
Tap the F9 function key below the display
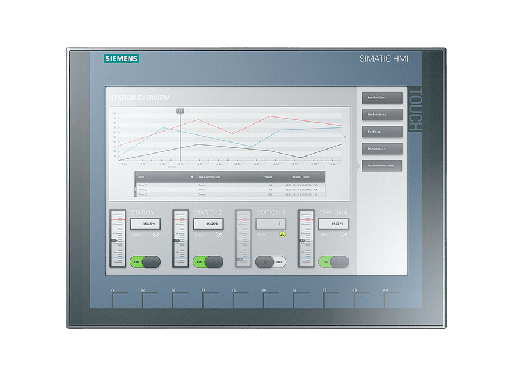362,299
